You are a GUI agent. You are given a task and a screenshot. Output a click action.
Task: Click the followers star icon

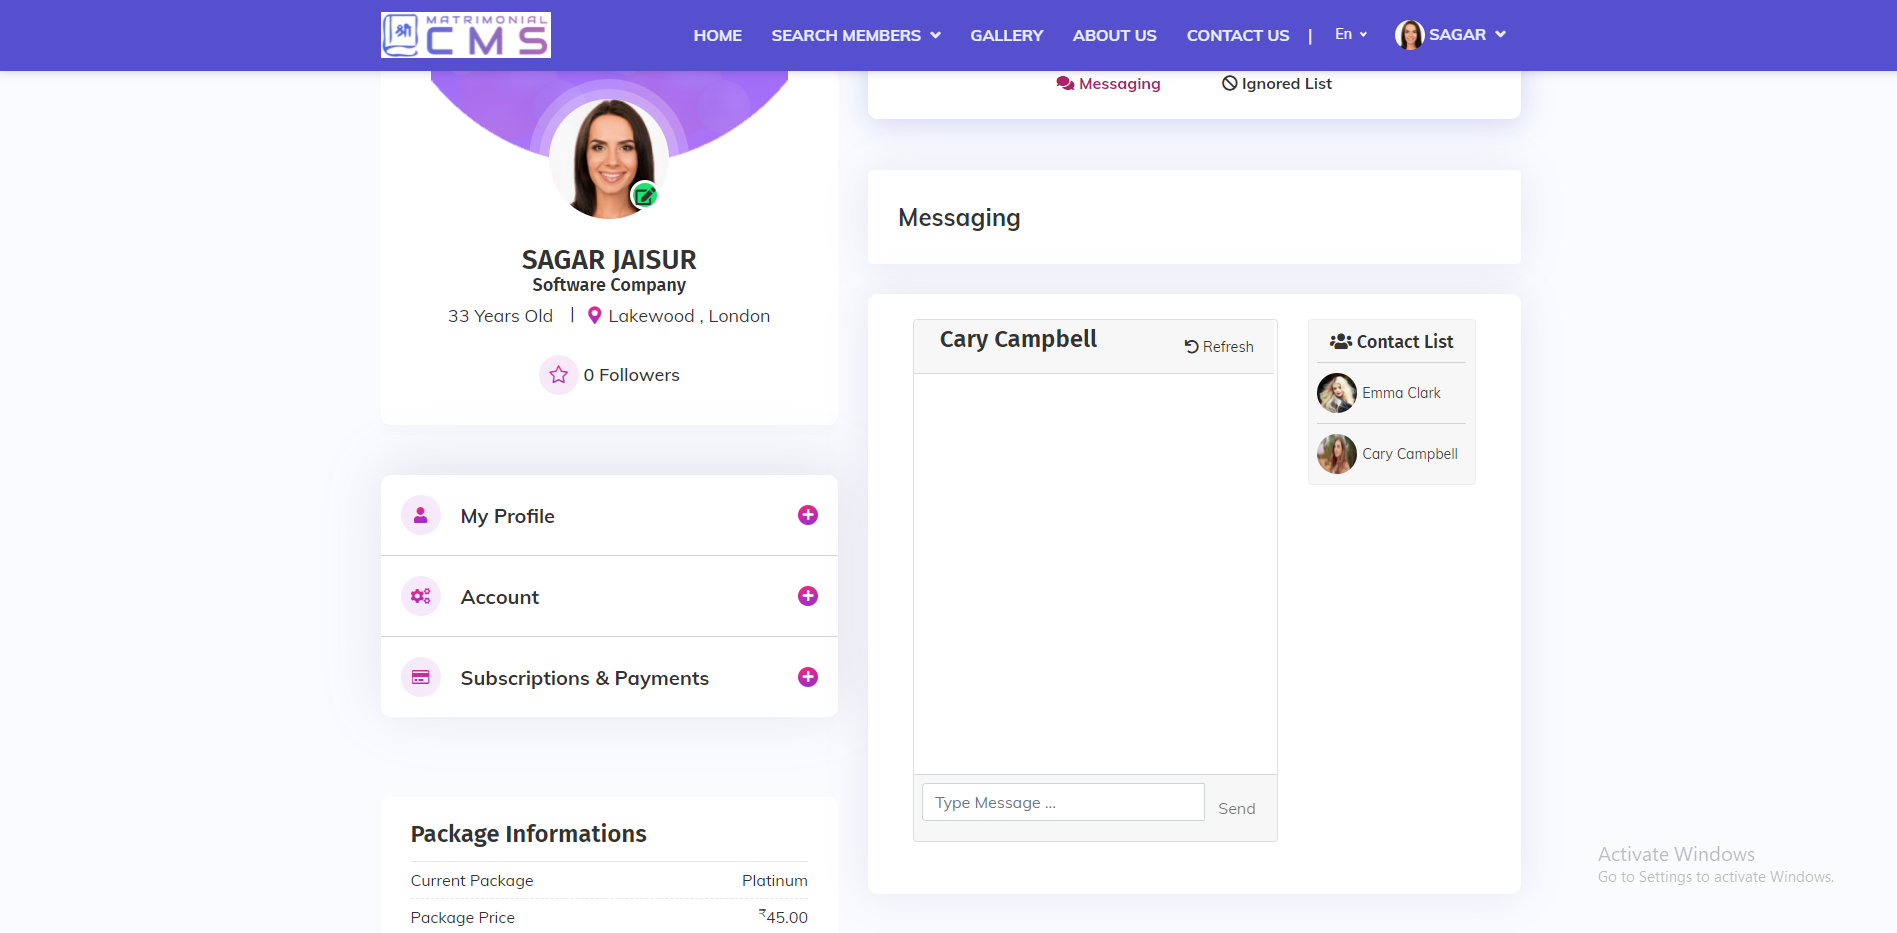tap(558, 375)
